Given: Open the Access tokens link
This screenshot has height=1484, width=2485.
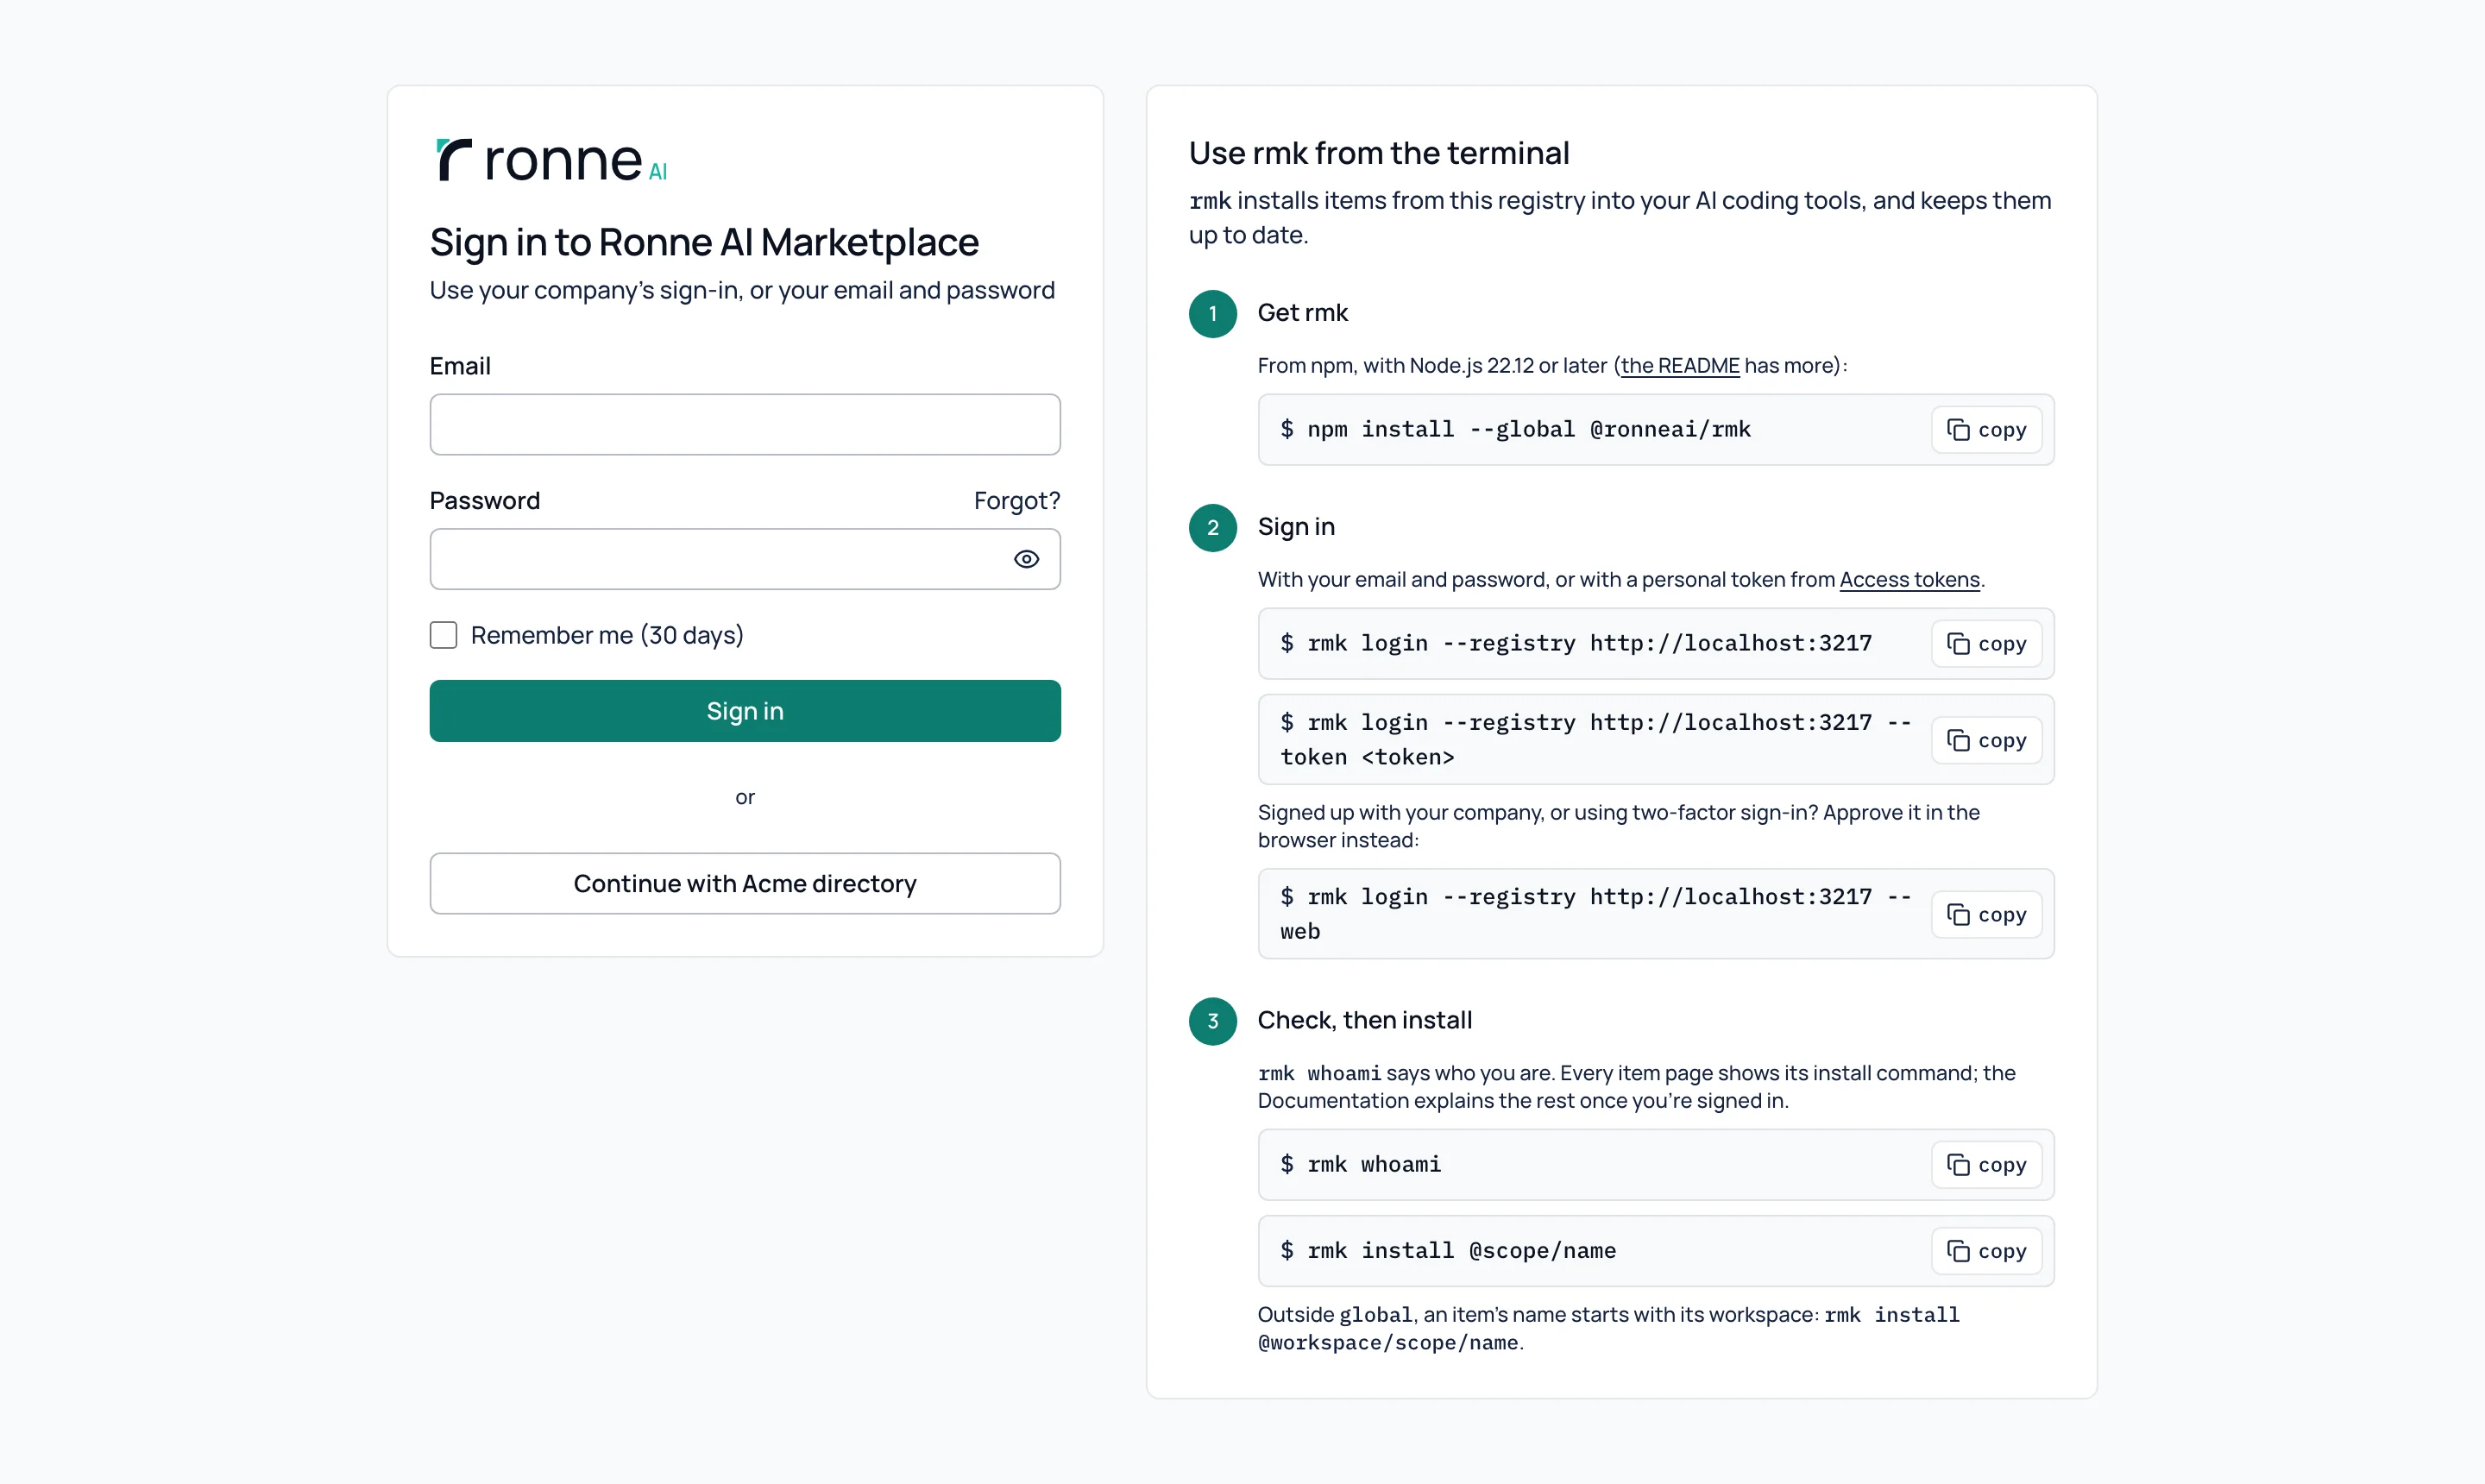Looking at the screenshot, I should coord(1909,580).
